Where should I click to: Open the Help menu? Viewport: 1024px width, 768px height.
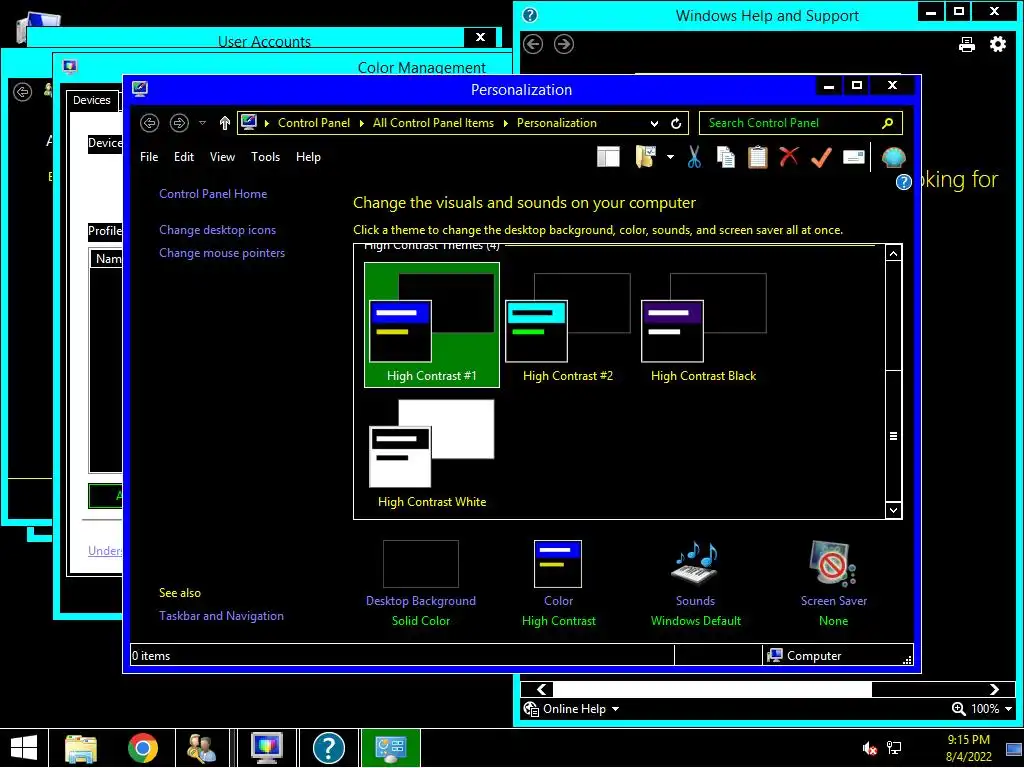click(308, 157)
